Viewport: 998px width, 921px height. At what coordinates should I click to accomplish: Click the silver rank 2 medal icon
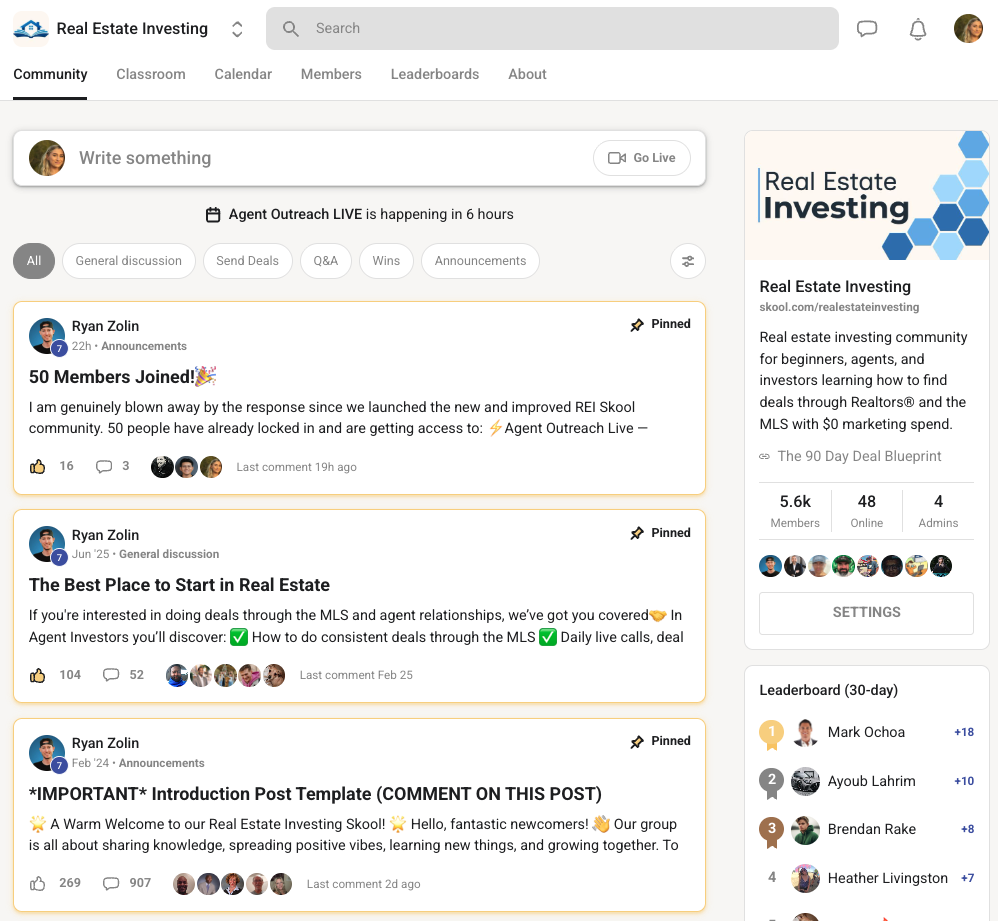pyautogui.click(x=771, y=783)
